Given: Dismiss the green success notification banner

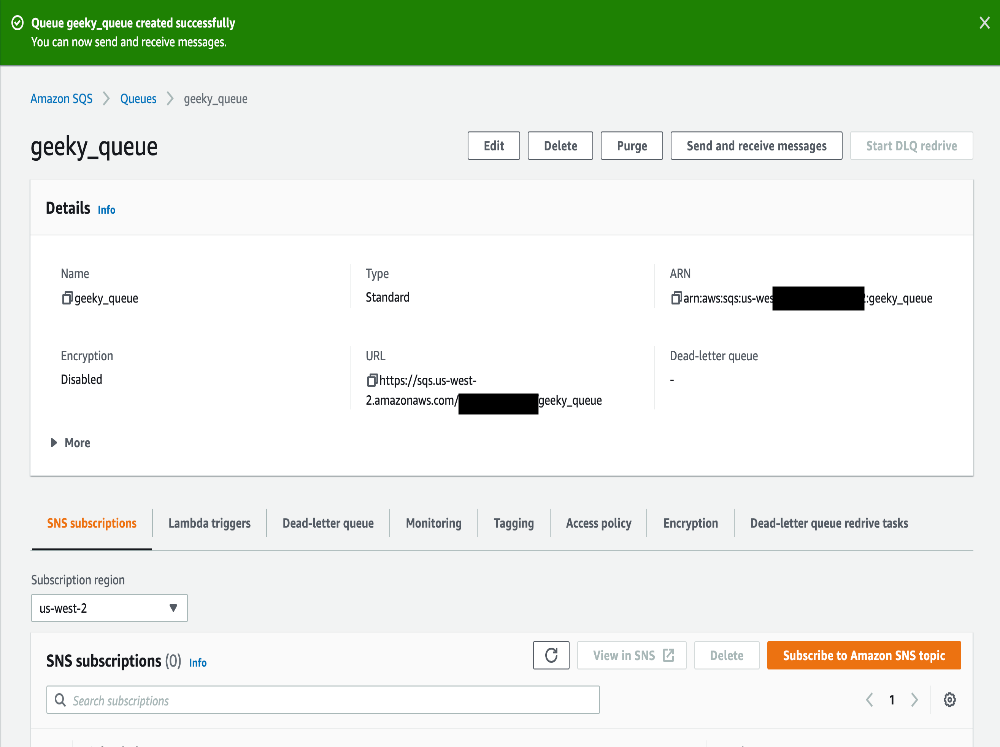Looking at the screenshot, I should click(x=984, y=23).
